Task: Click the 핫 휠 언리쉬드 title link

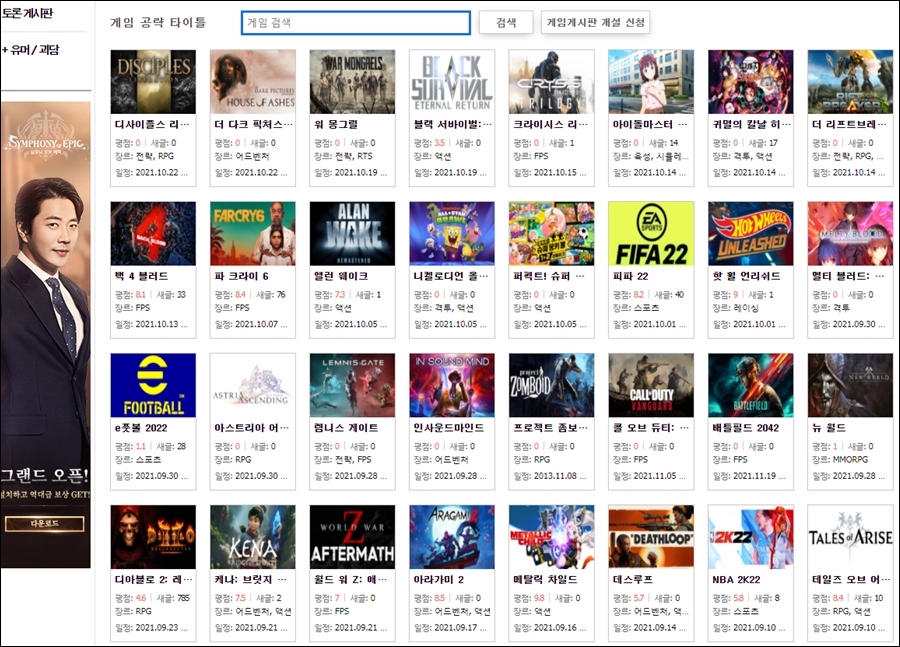Action: 747,276
